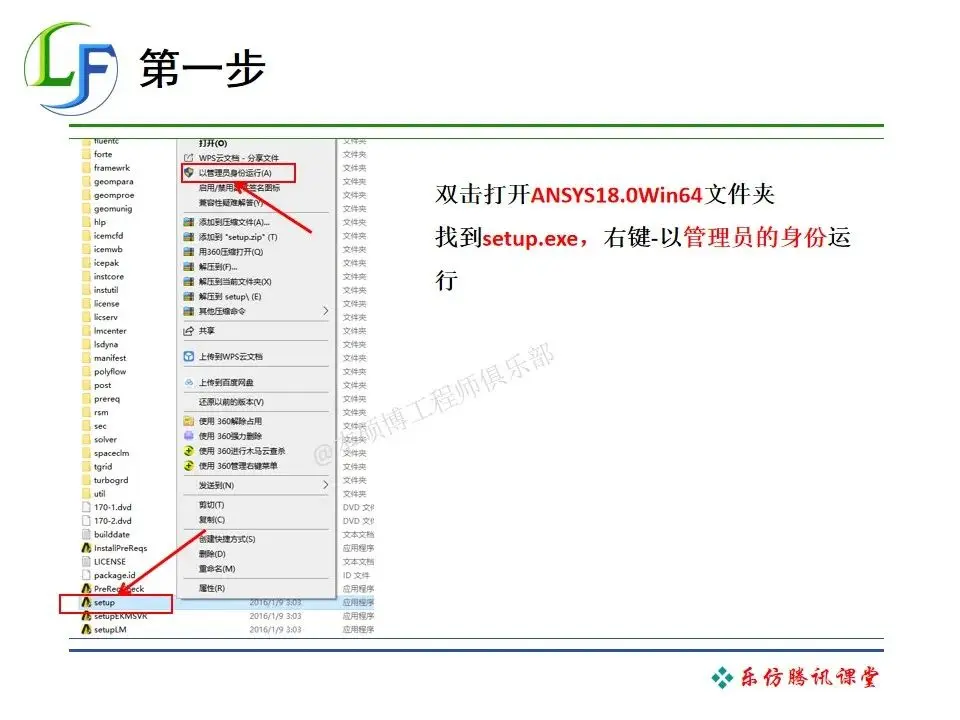Image resolution: width=960 pixels, height=720 pixels.
Task: Select 还原以前的版本(V) menu entry
Action: tap(231, 402)
